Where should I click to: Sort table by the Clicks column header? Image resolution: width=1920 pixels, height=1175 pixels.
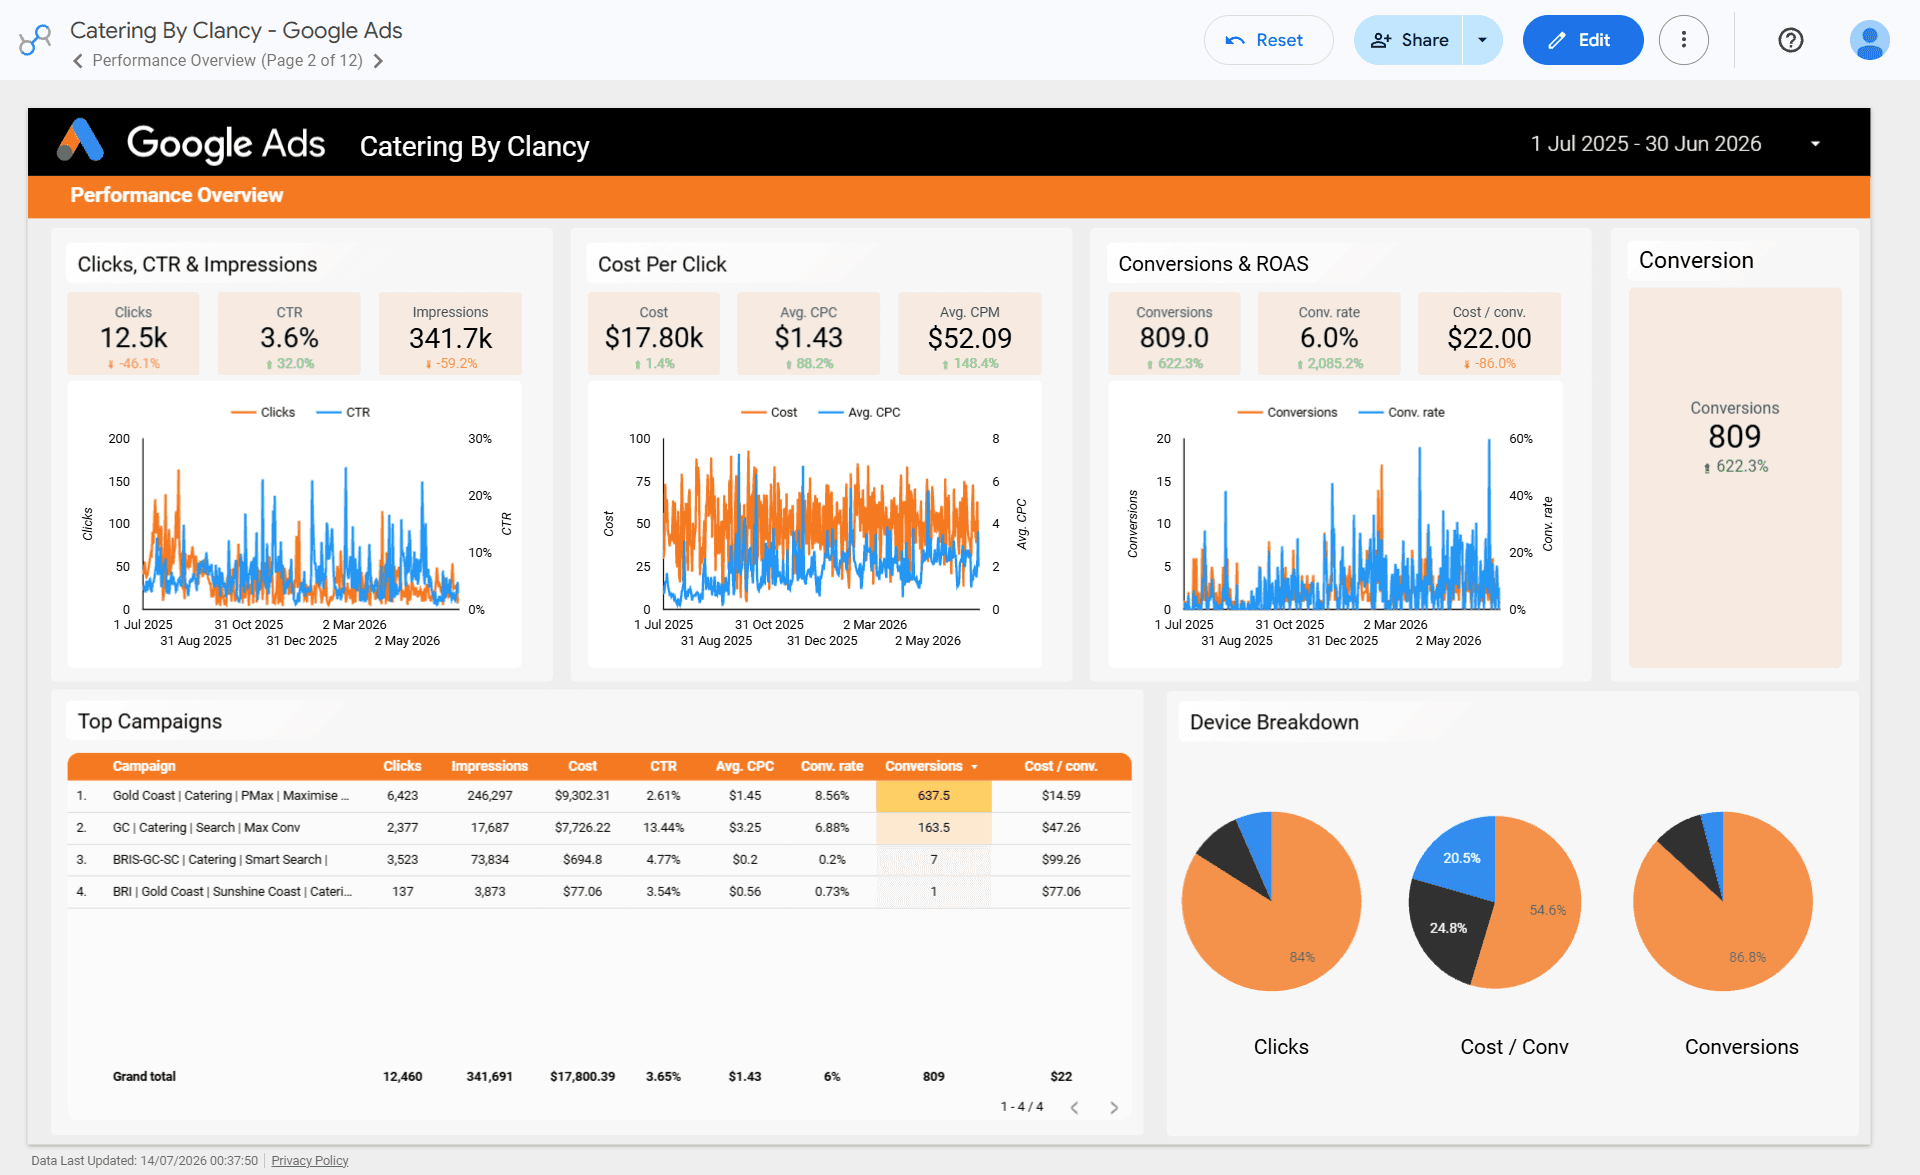[x=402, y=766]
